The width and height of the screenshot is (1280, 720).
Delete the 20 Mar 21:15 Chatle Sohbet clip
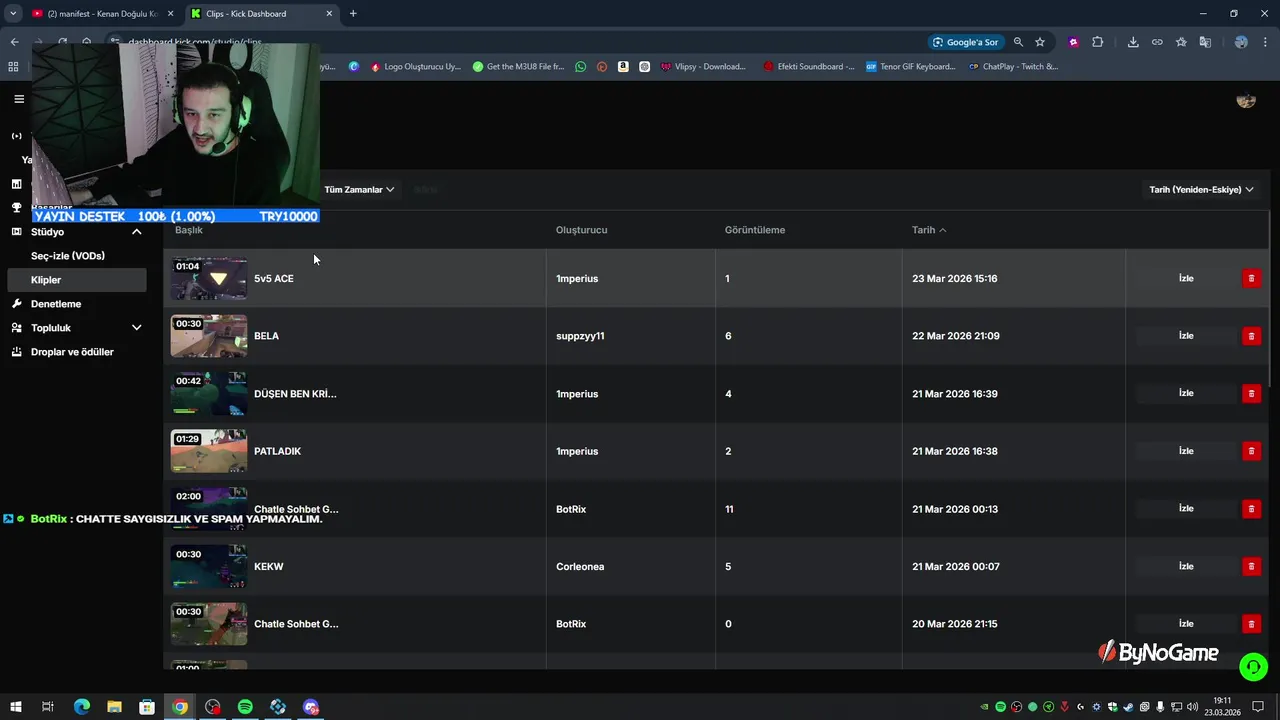coord(1251,624)
